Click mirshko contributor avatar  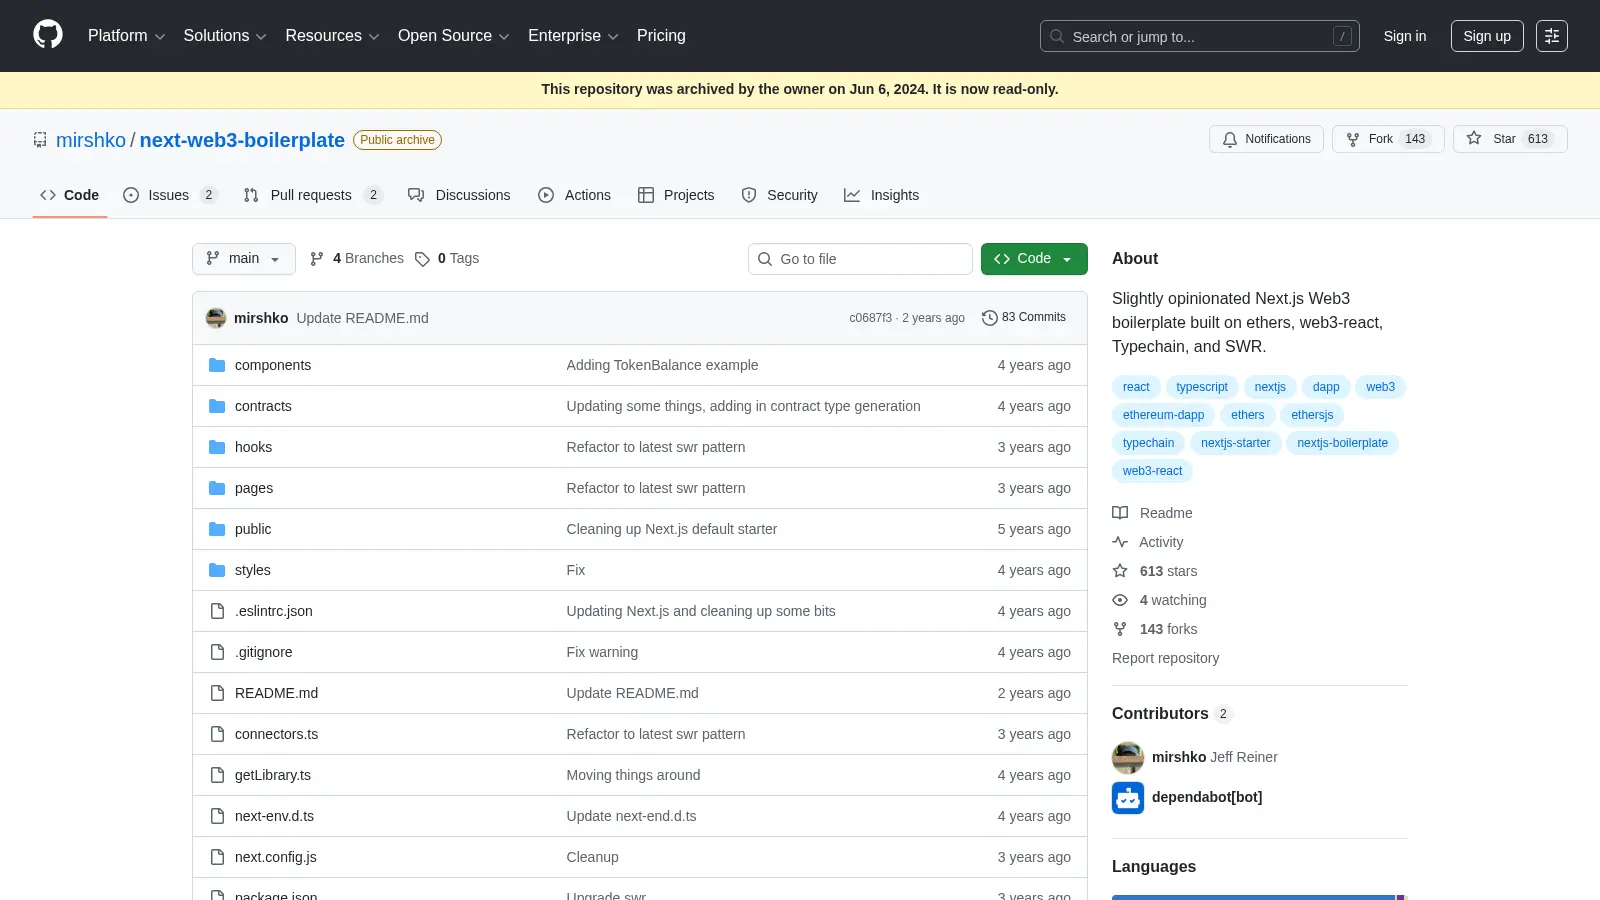[1128, 757]
